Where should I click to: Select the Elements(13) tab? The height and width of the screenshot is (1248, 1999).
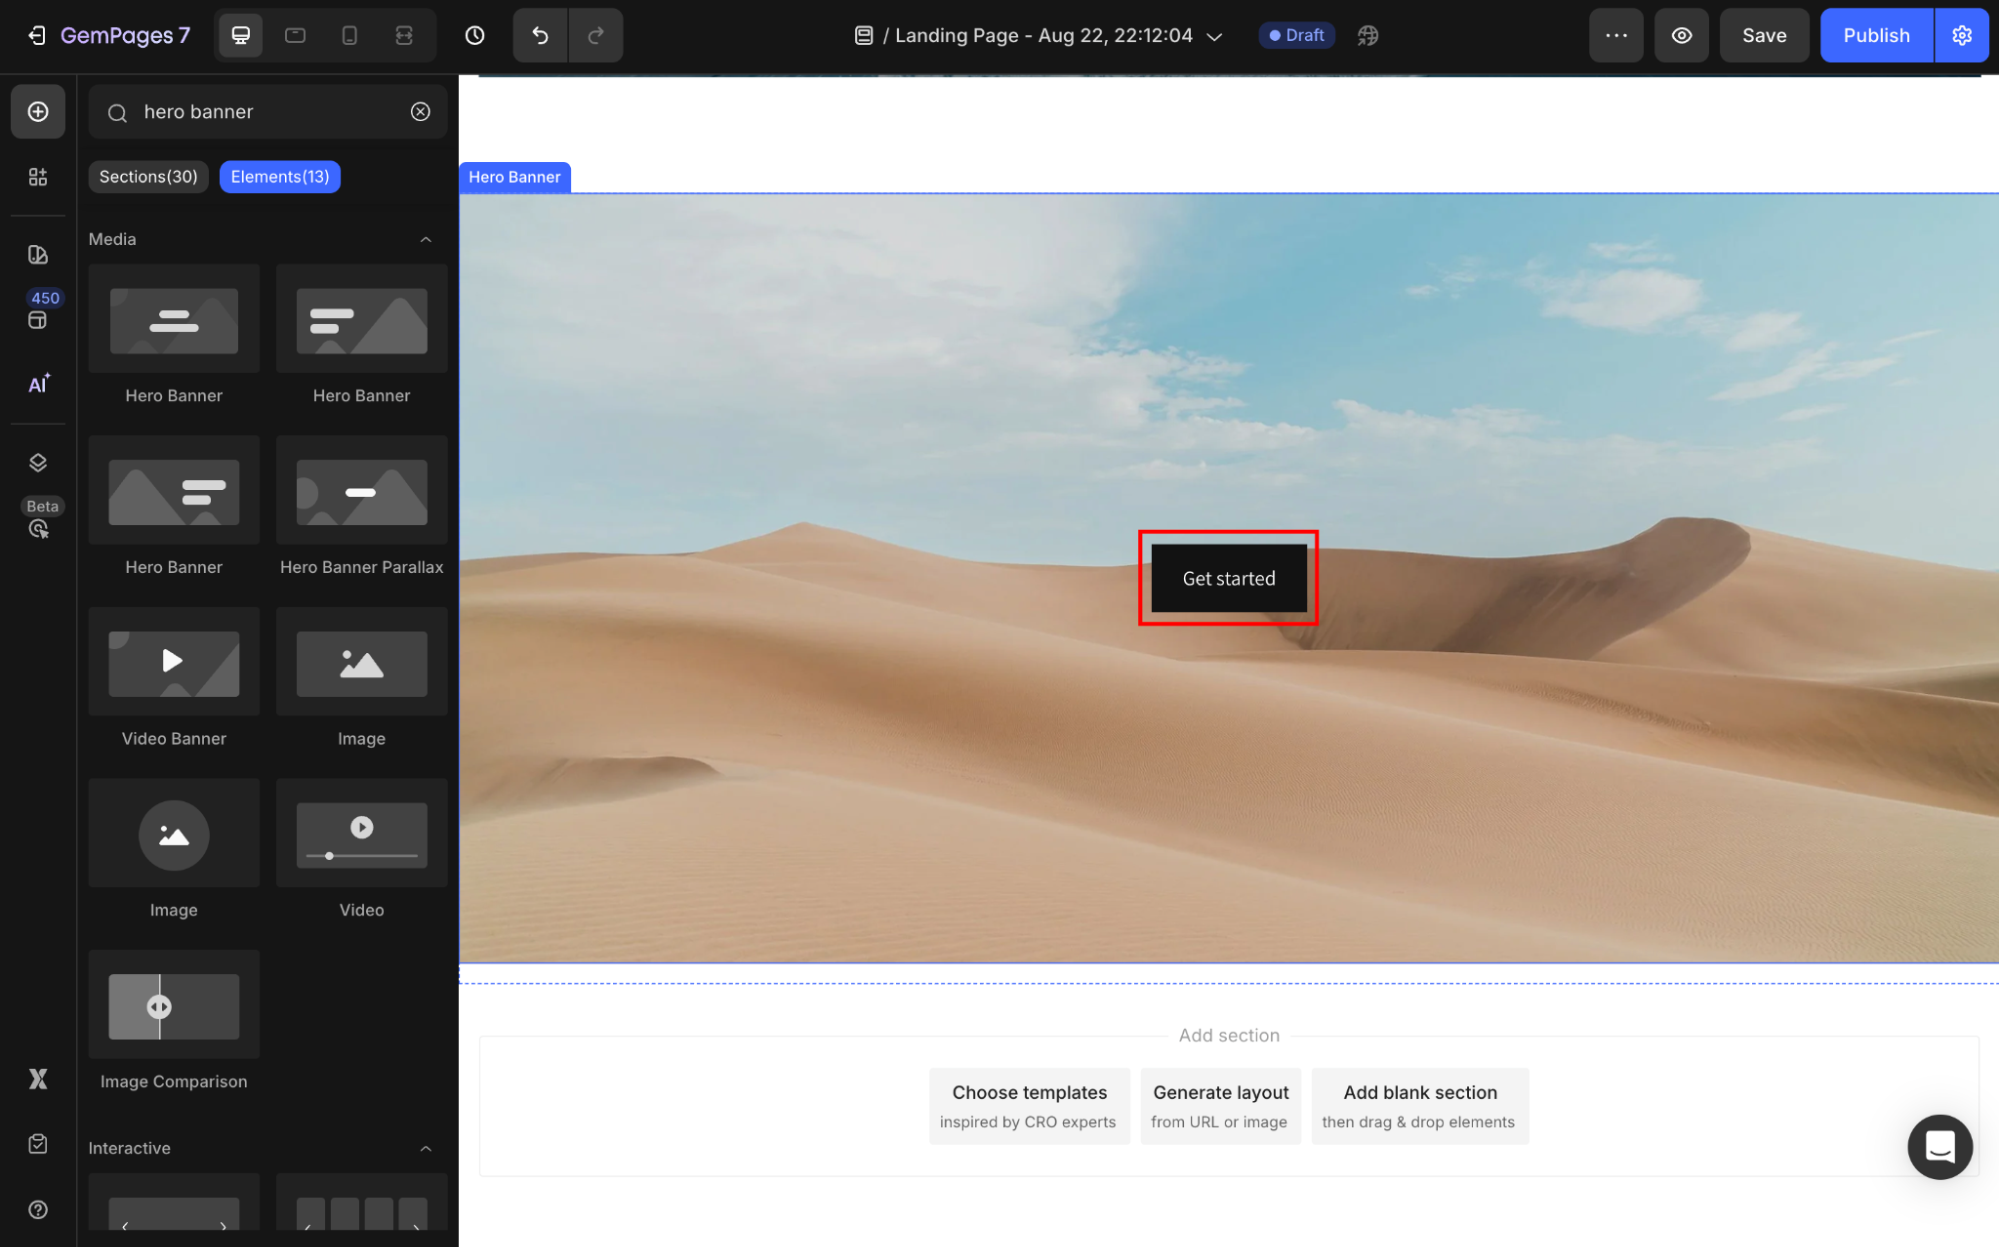280,177
